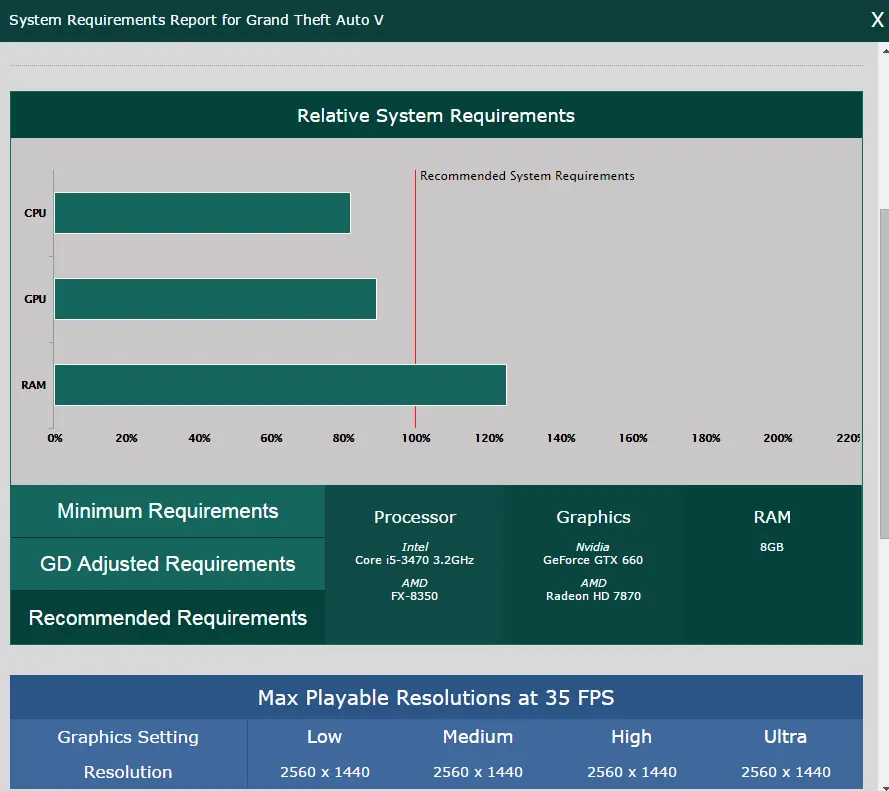Click 2560 x 1440 under Low
The image size is (889, 791).
coord(324,772)
